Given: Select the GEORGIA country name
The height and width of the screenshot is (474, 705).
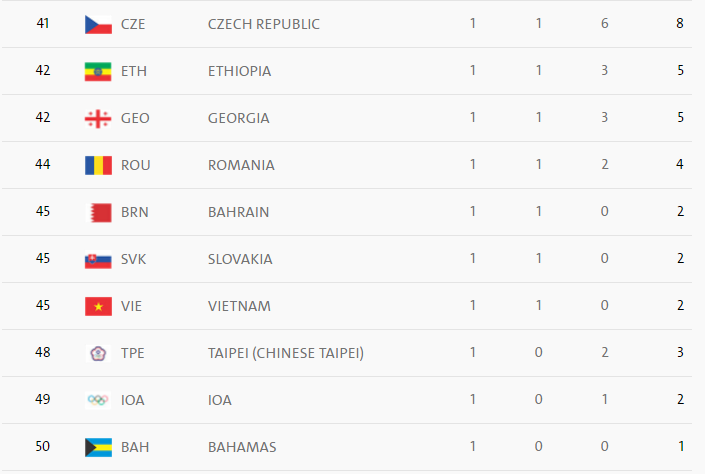Looking at the screenshot, I should tap(238, 118).
